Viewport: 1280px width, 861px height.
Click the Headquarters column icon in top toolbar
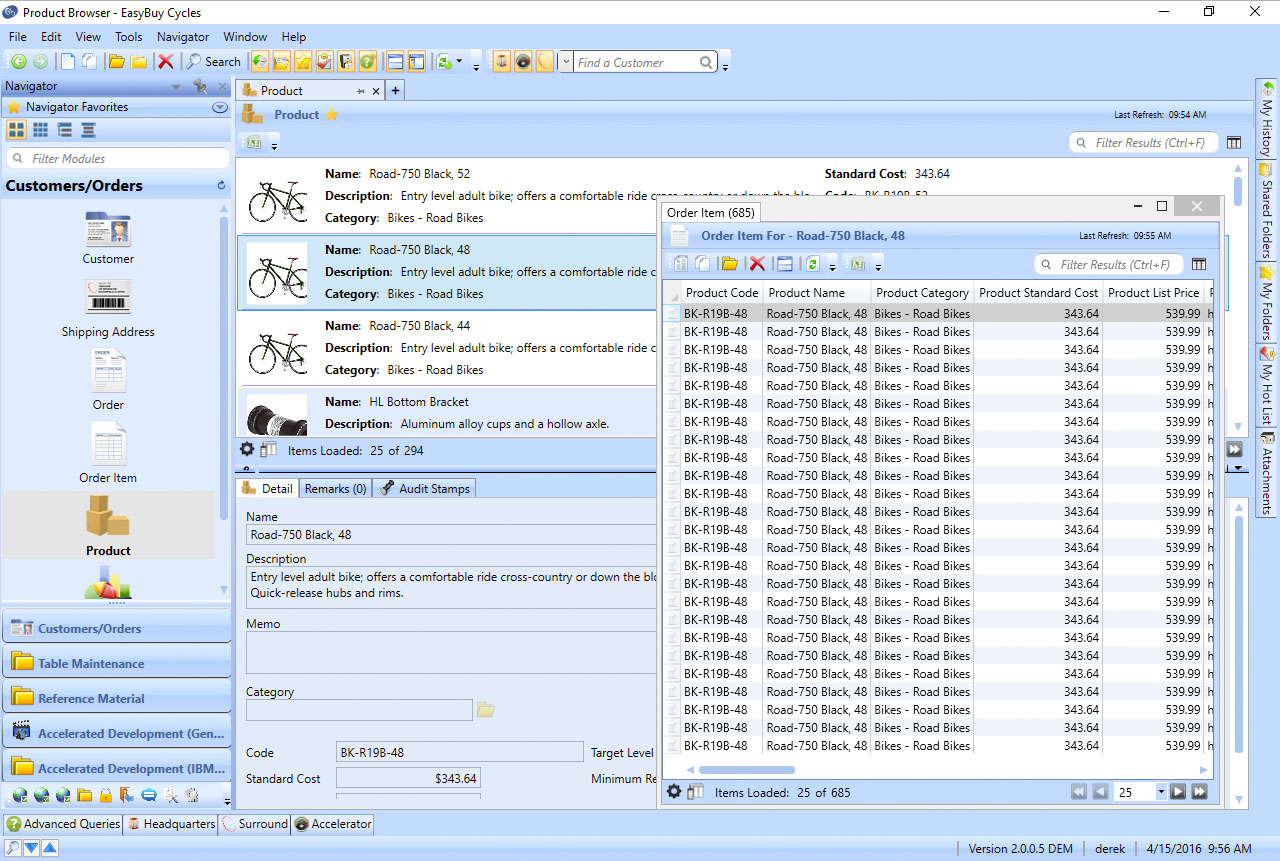point(502,62)
